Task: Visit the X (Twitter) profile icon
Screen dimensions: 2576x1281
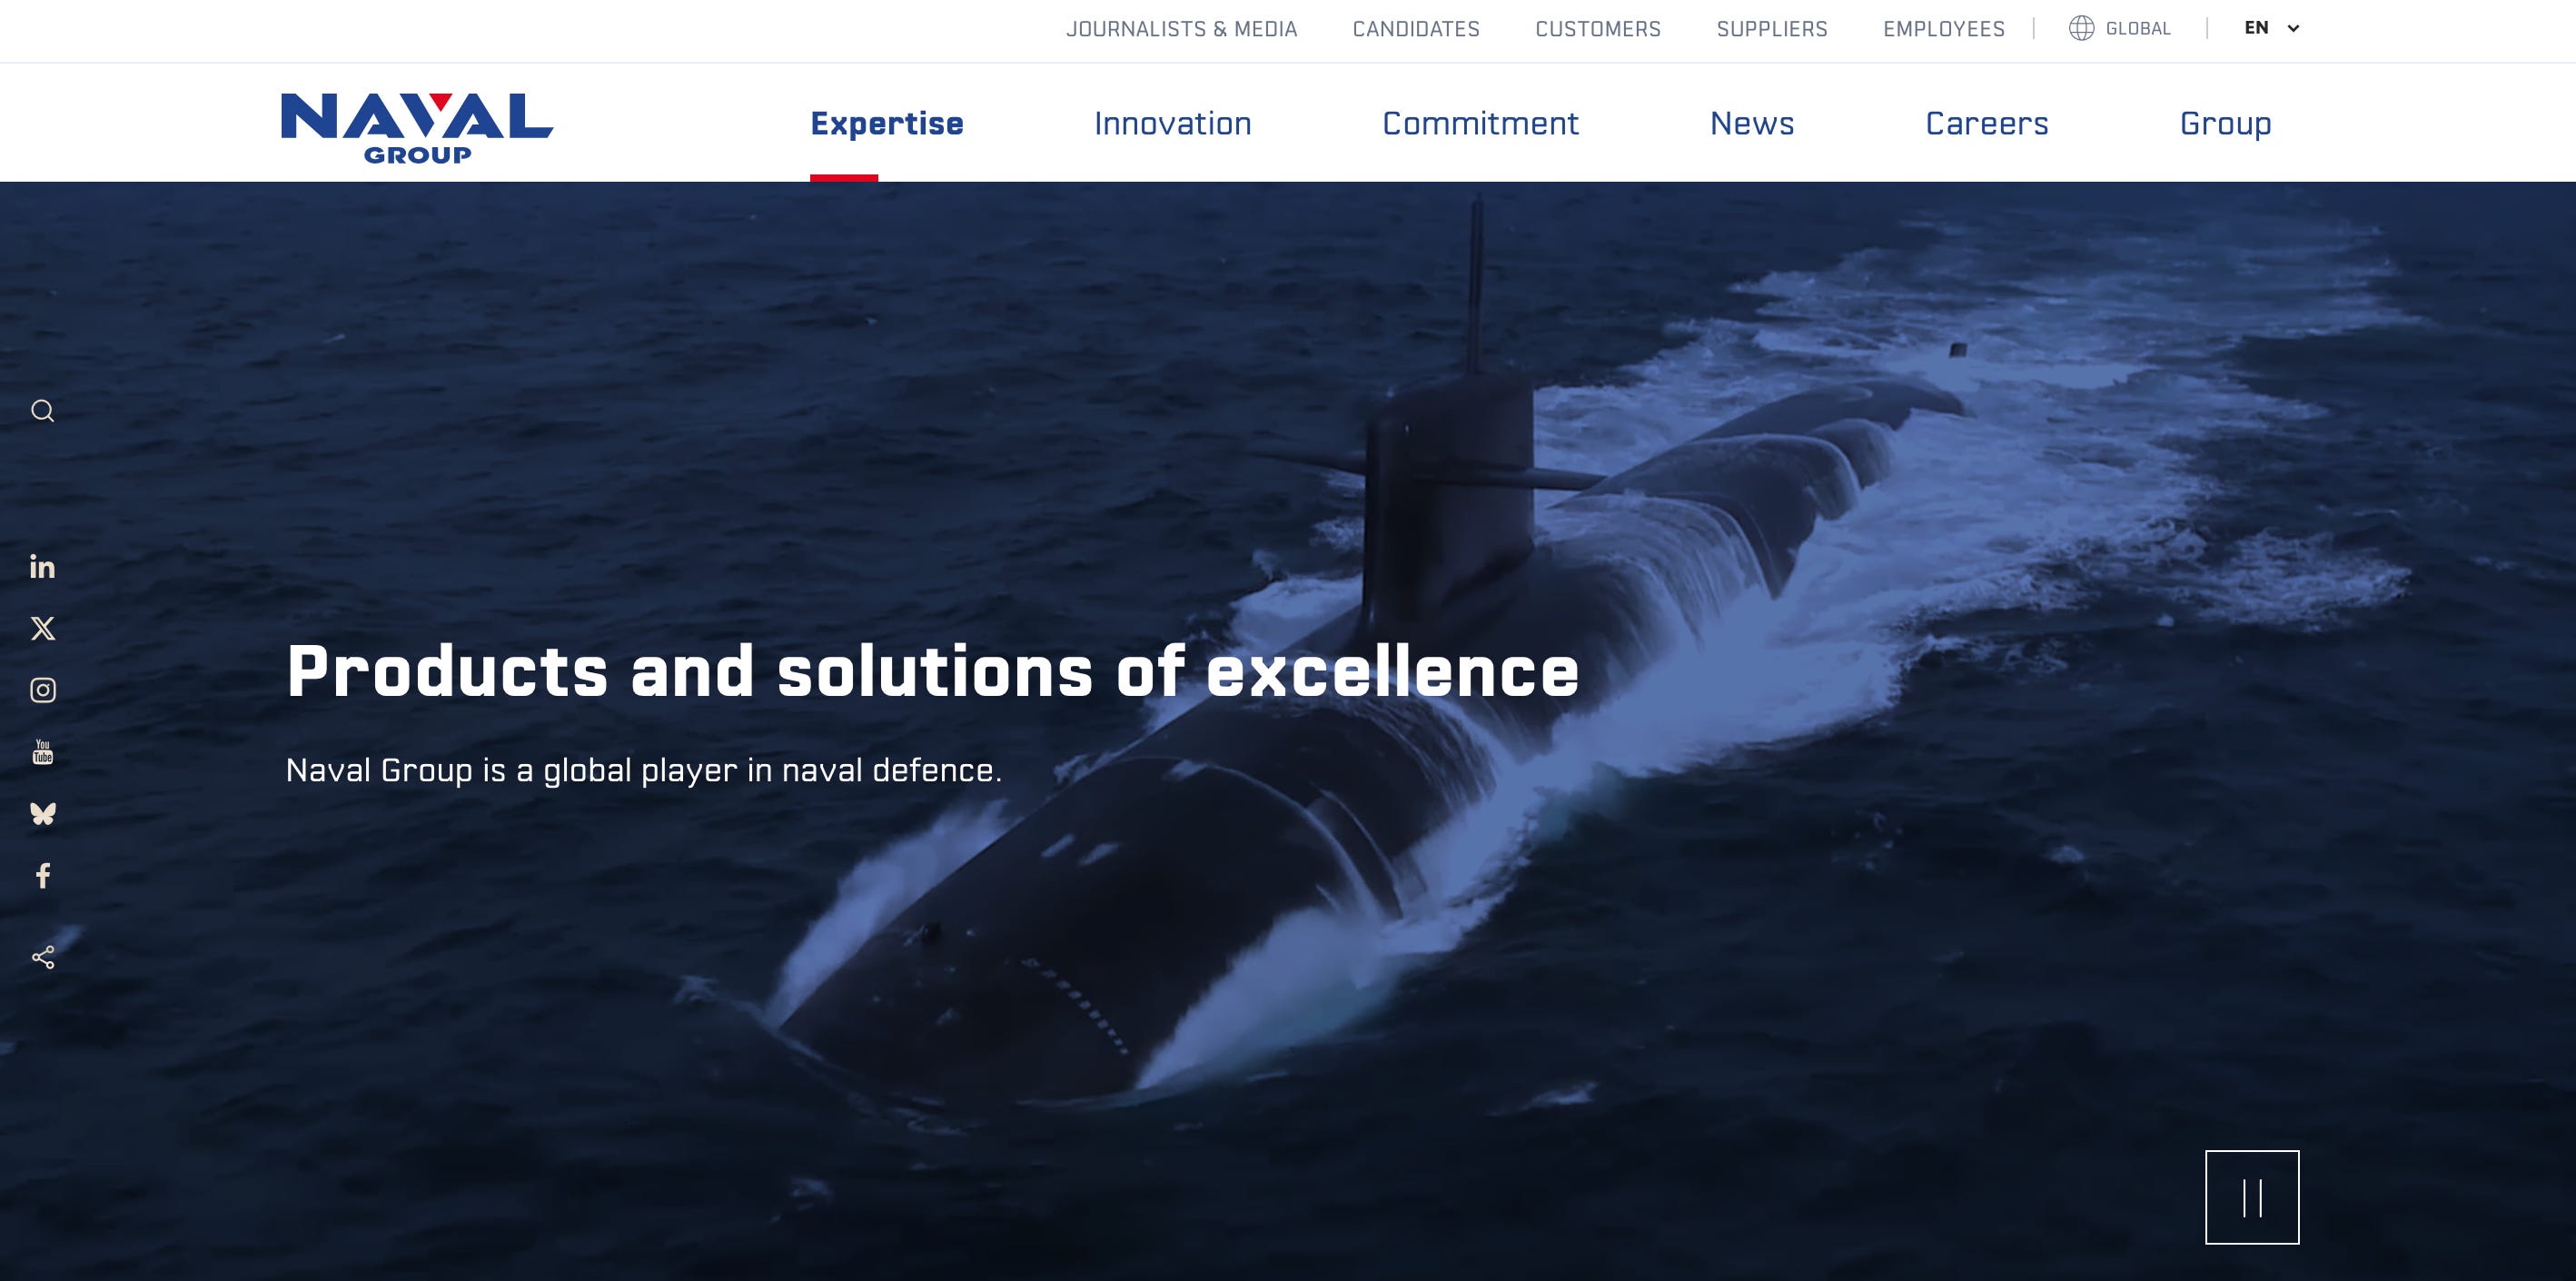Action: pos(42,628)
